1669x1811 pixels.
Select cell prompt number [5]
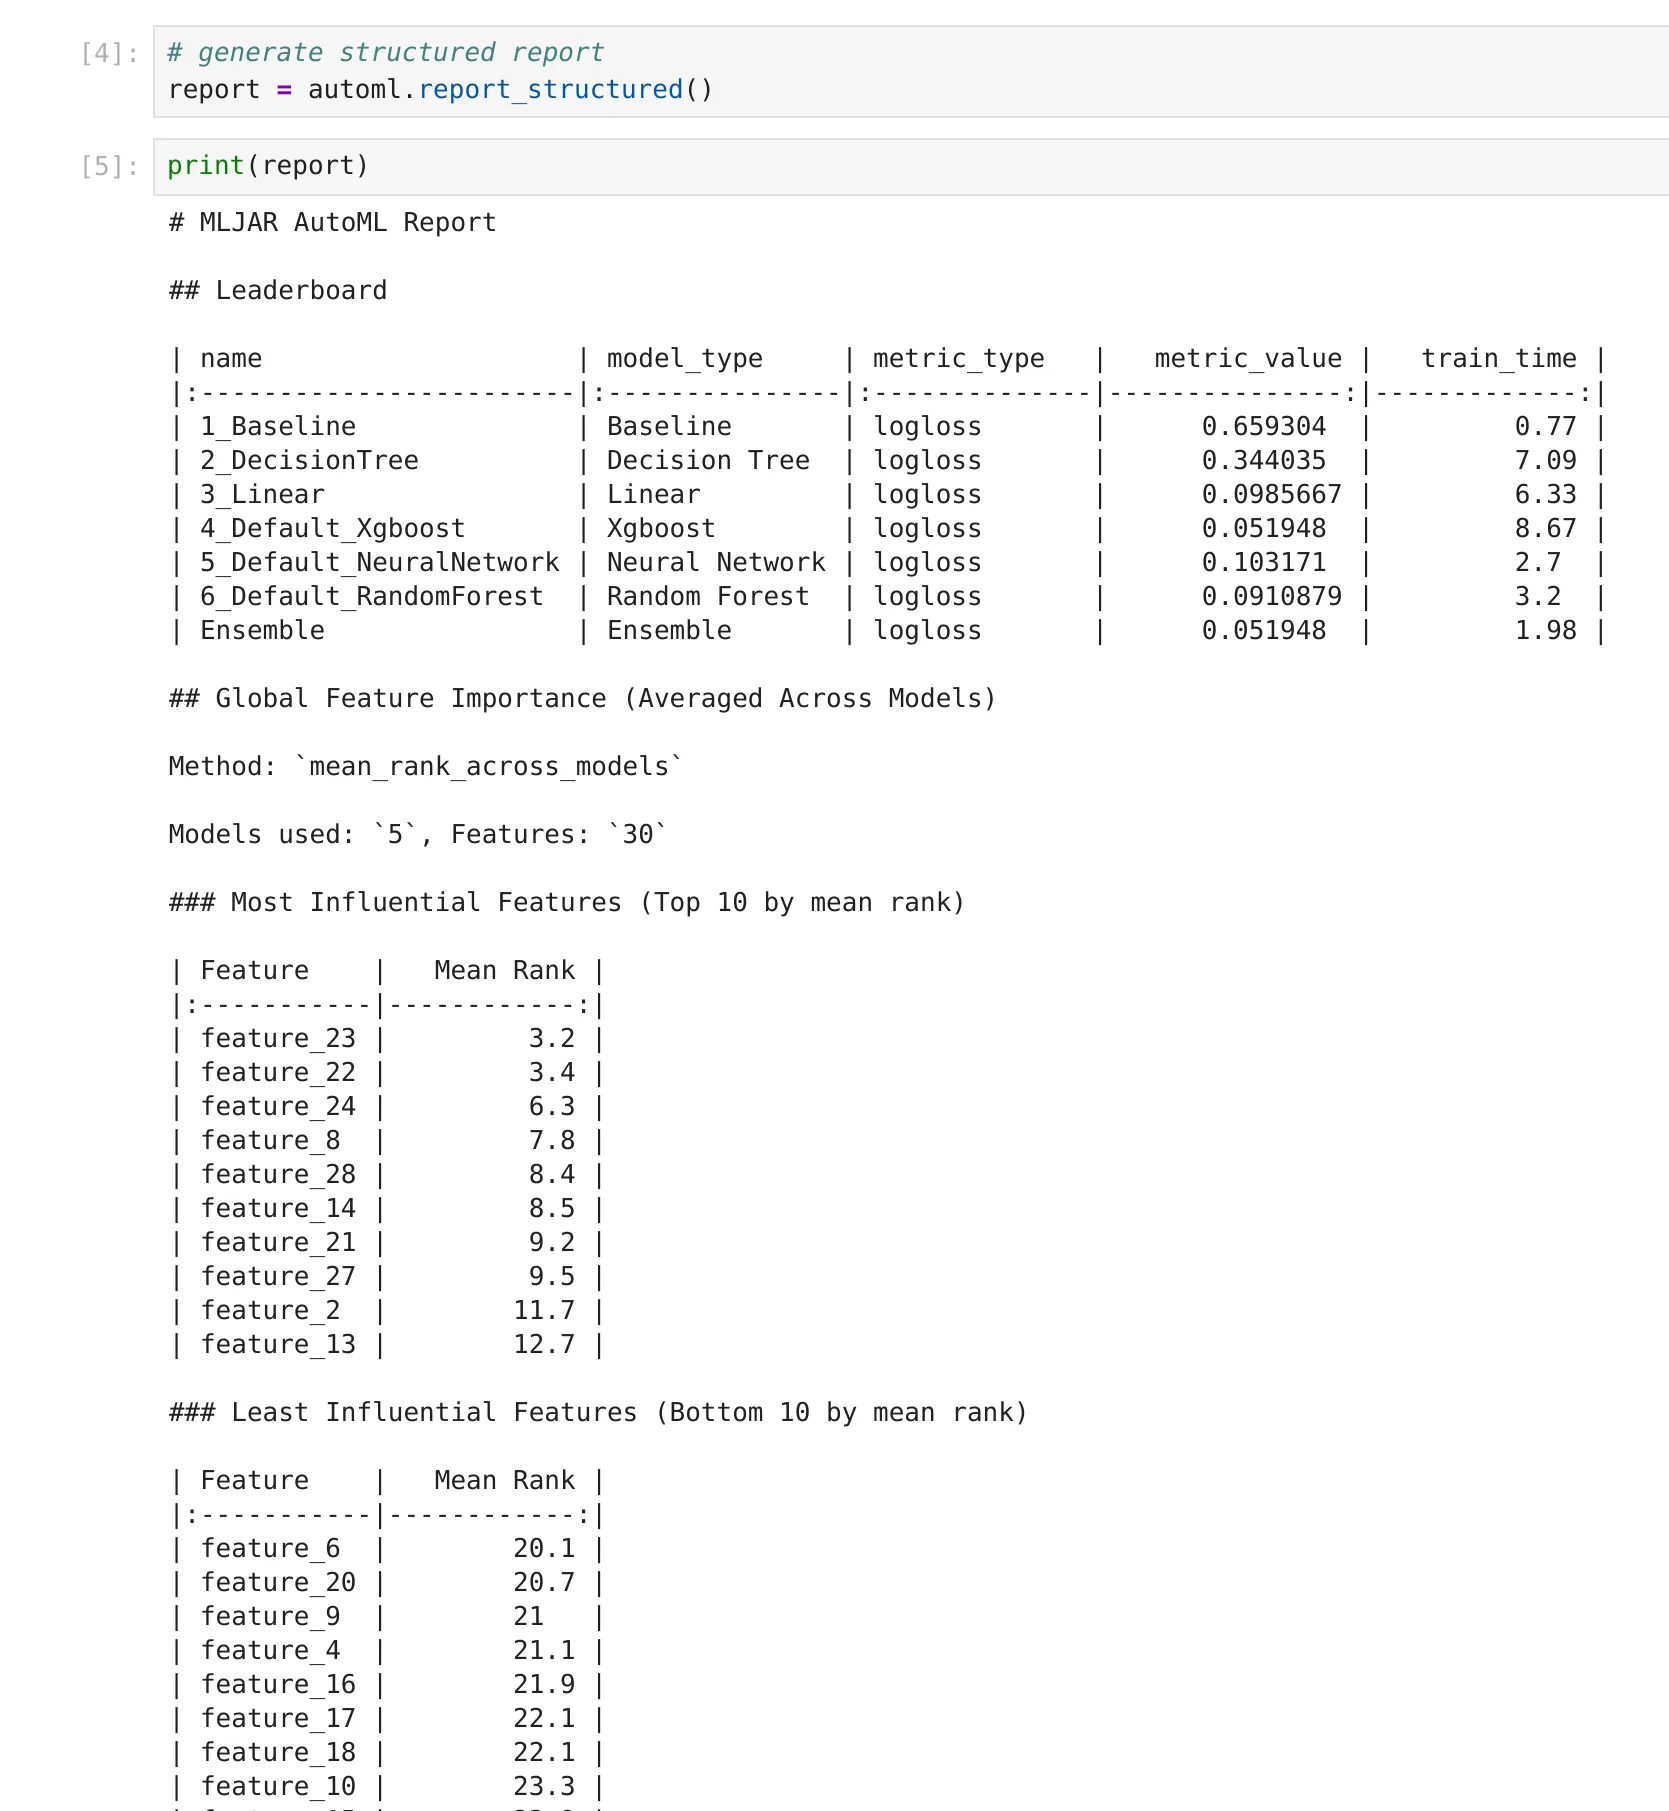(x=108, y=166)
